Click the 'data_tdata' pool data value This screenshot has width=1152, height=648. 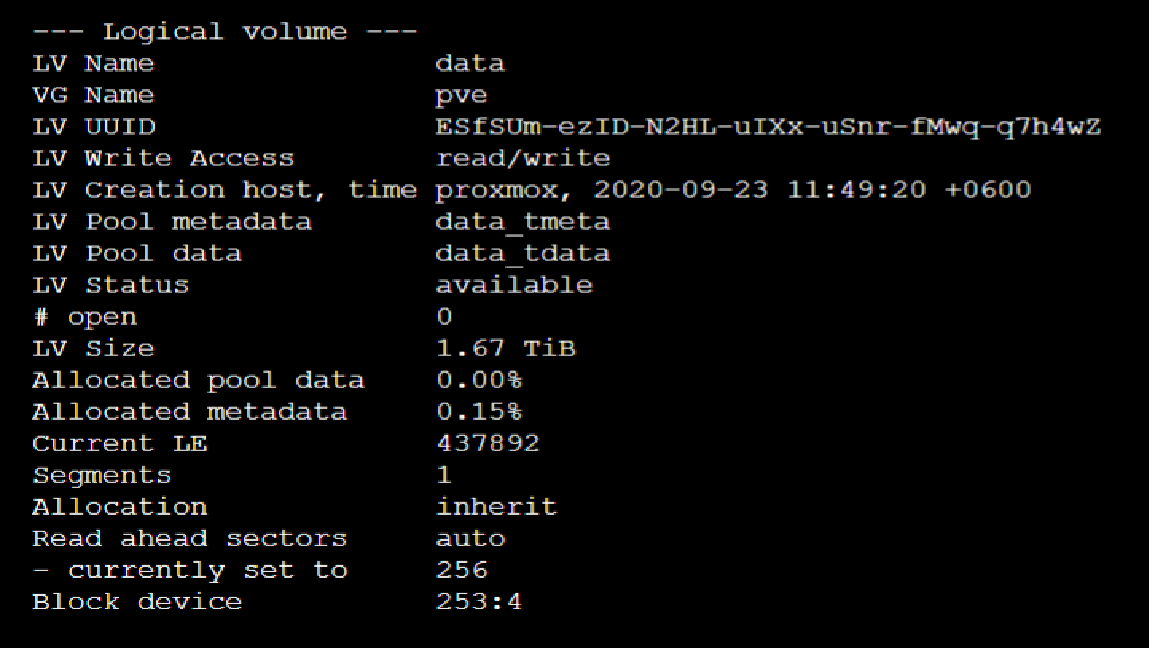tap(522, 253)
